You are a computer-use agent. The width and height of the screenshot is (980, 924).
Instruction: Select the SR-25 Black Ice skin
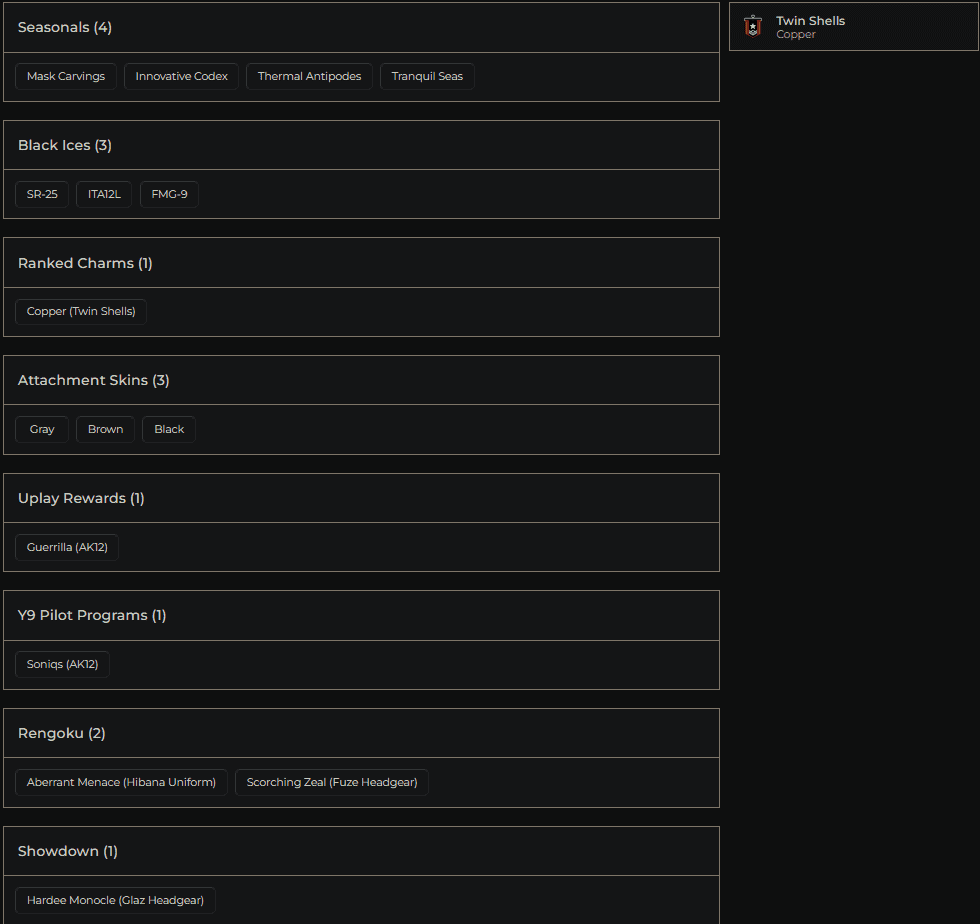tap(41, 194)
